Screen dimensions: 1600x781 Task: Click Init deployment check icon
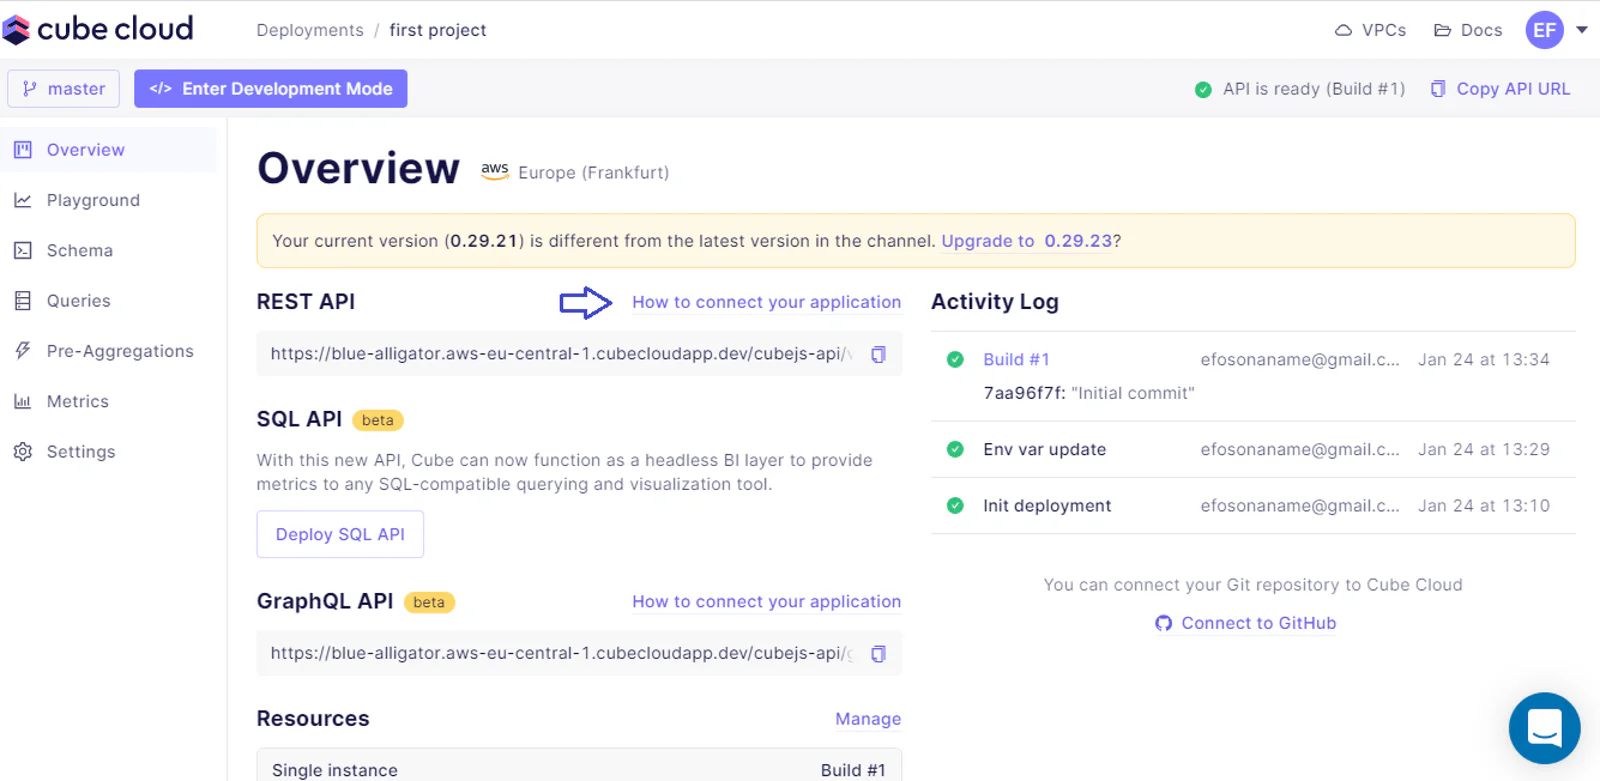(955, 506)
